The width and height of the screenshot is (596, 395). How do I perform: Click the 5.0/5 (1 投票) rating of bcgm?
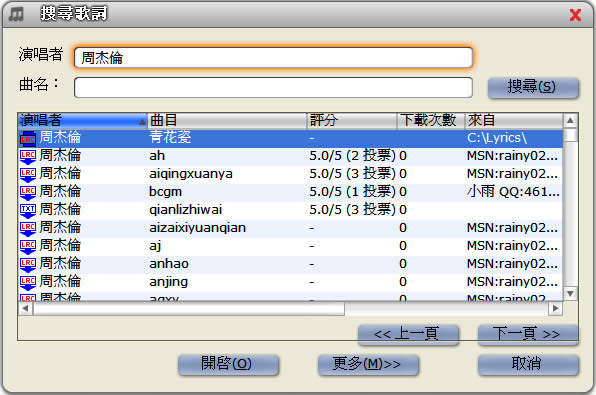(x=352, y=192)
